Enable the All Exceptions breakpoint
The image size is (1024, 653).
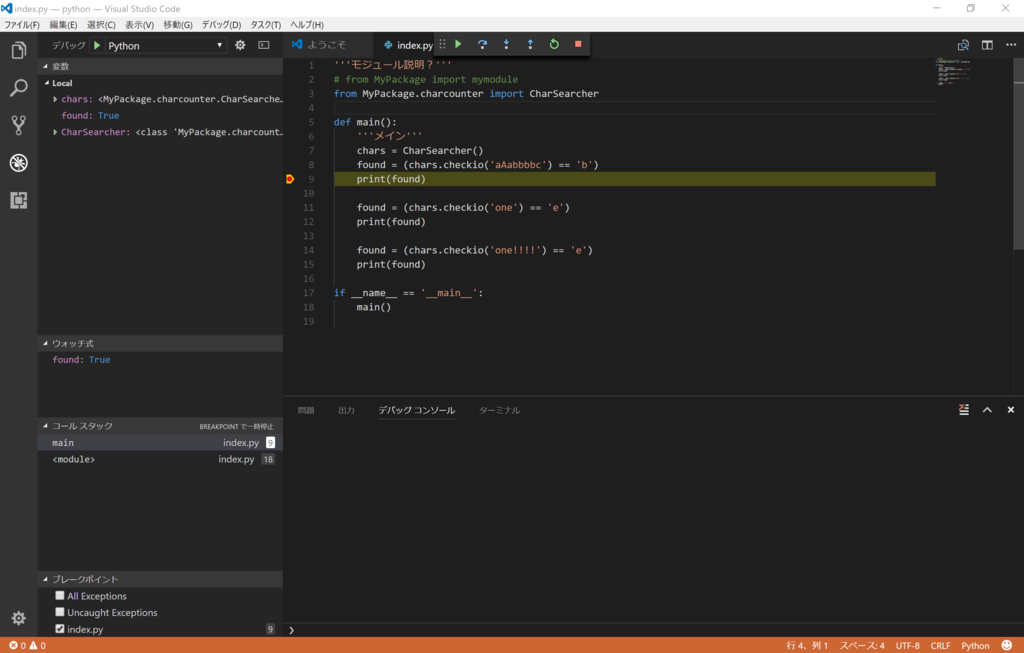59,596
